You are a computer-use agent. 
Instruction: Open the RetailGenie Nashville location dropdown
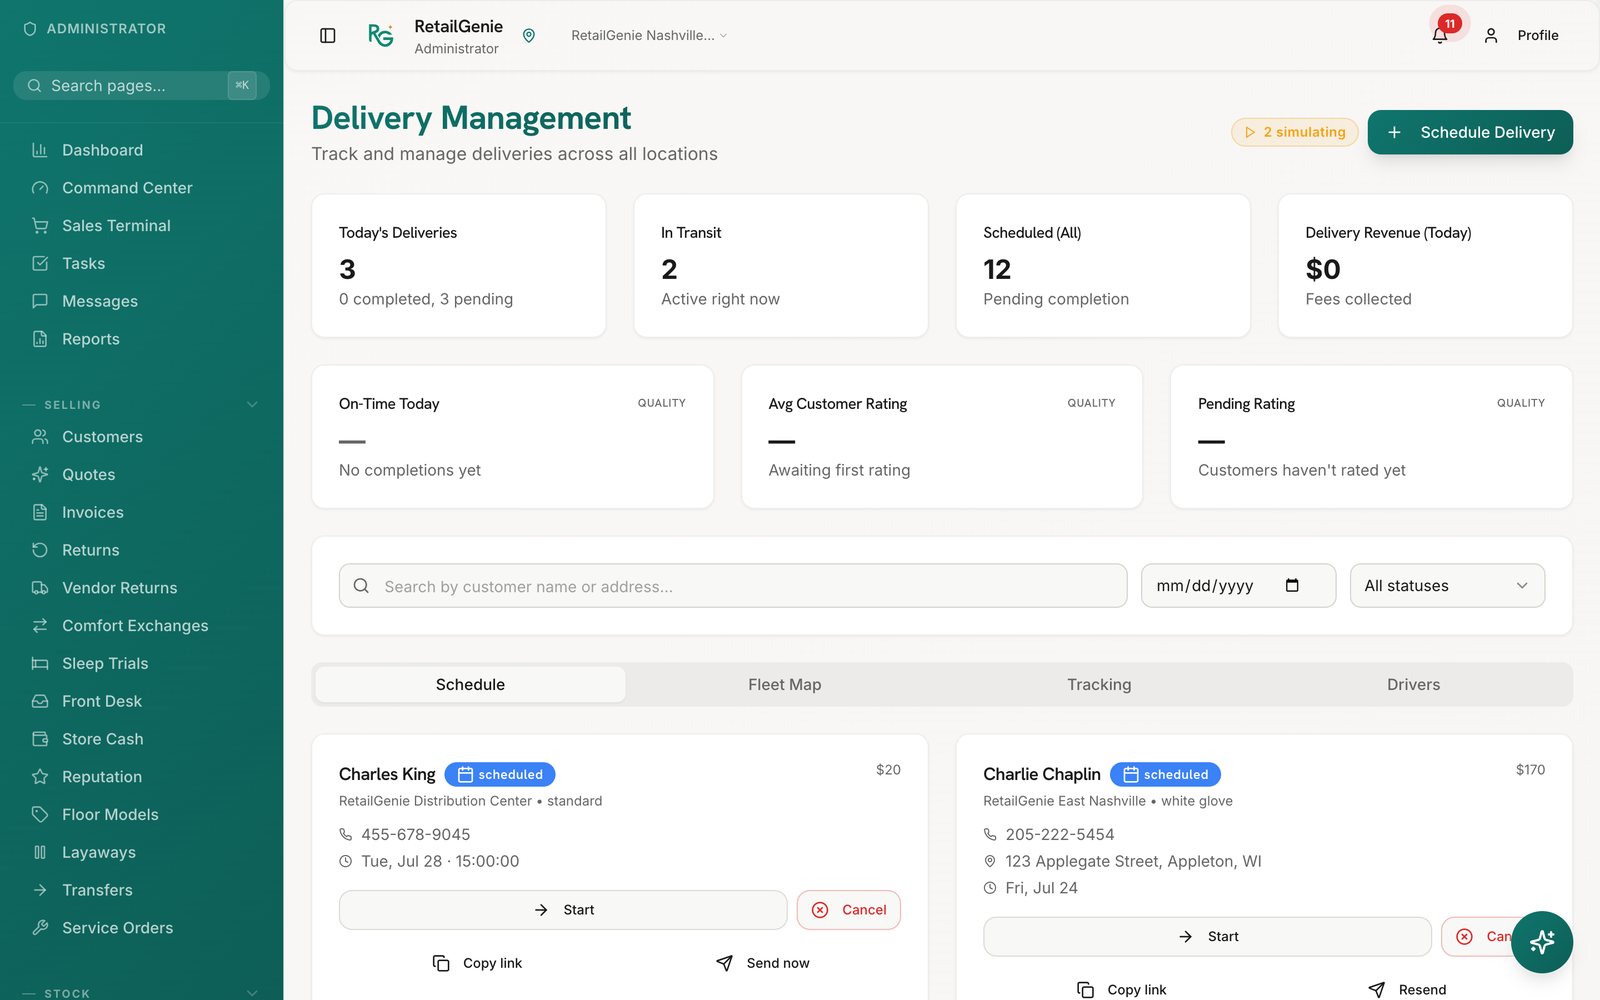tap(649, 35)
